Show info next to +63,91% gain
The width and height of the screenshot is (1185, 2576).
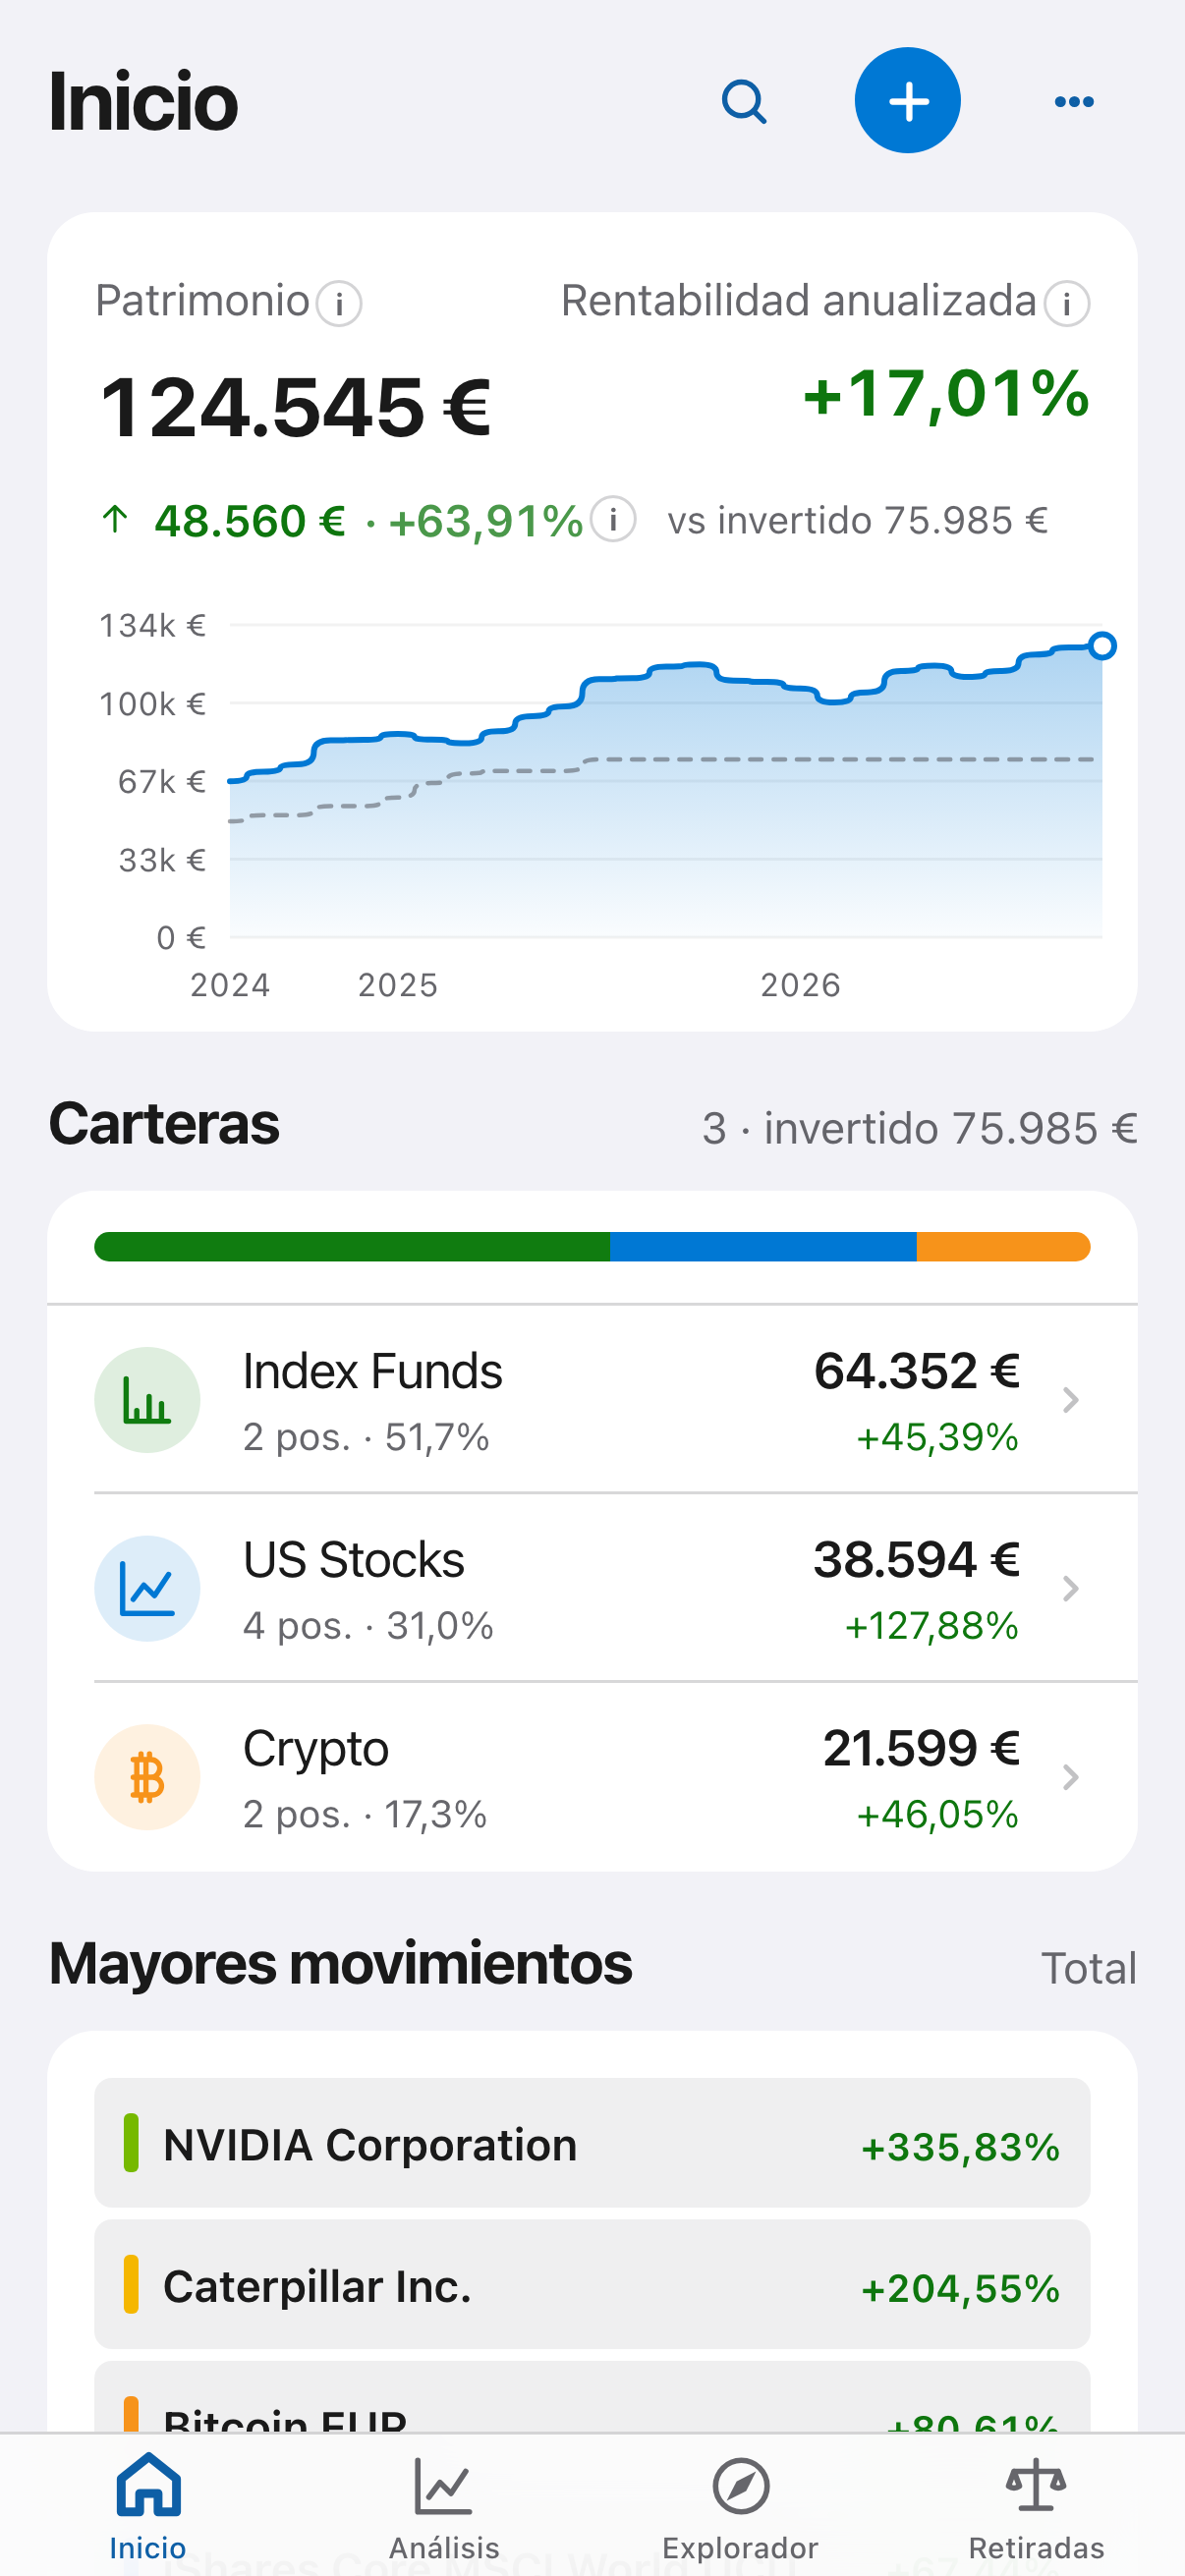[613, 519]
